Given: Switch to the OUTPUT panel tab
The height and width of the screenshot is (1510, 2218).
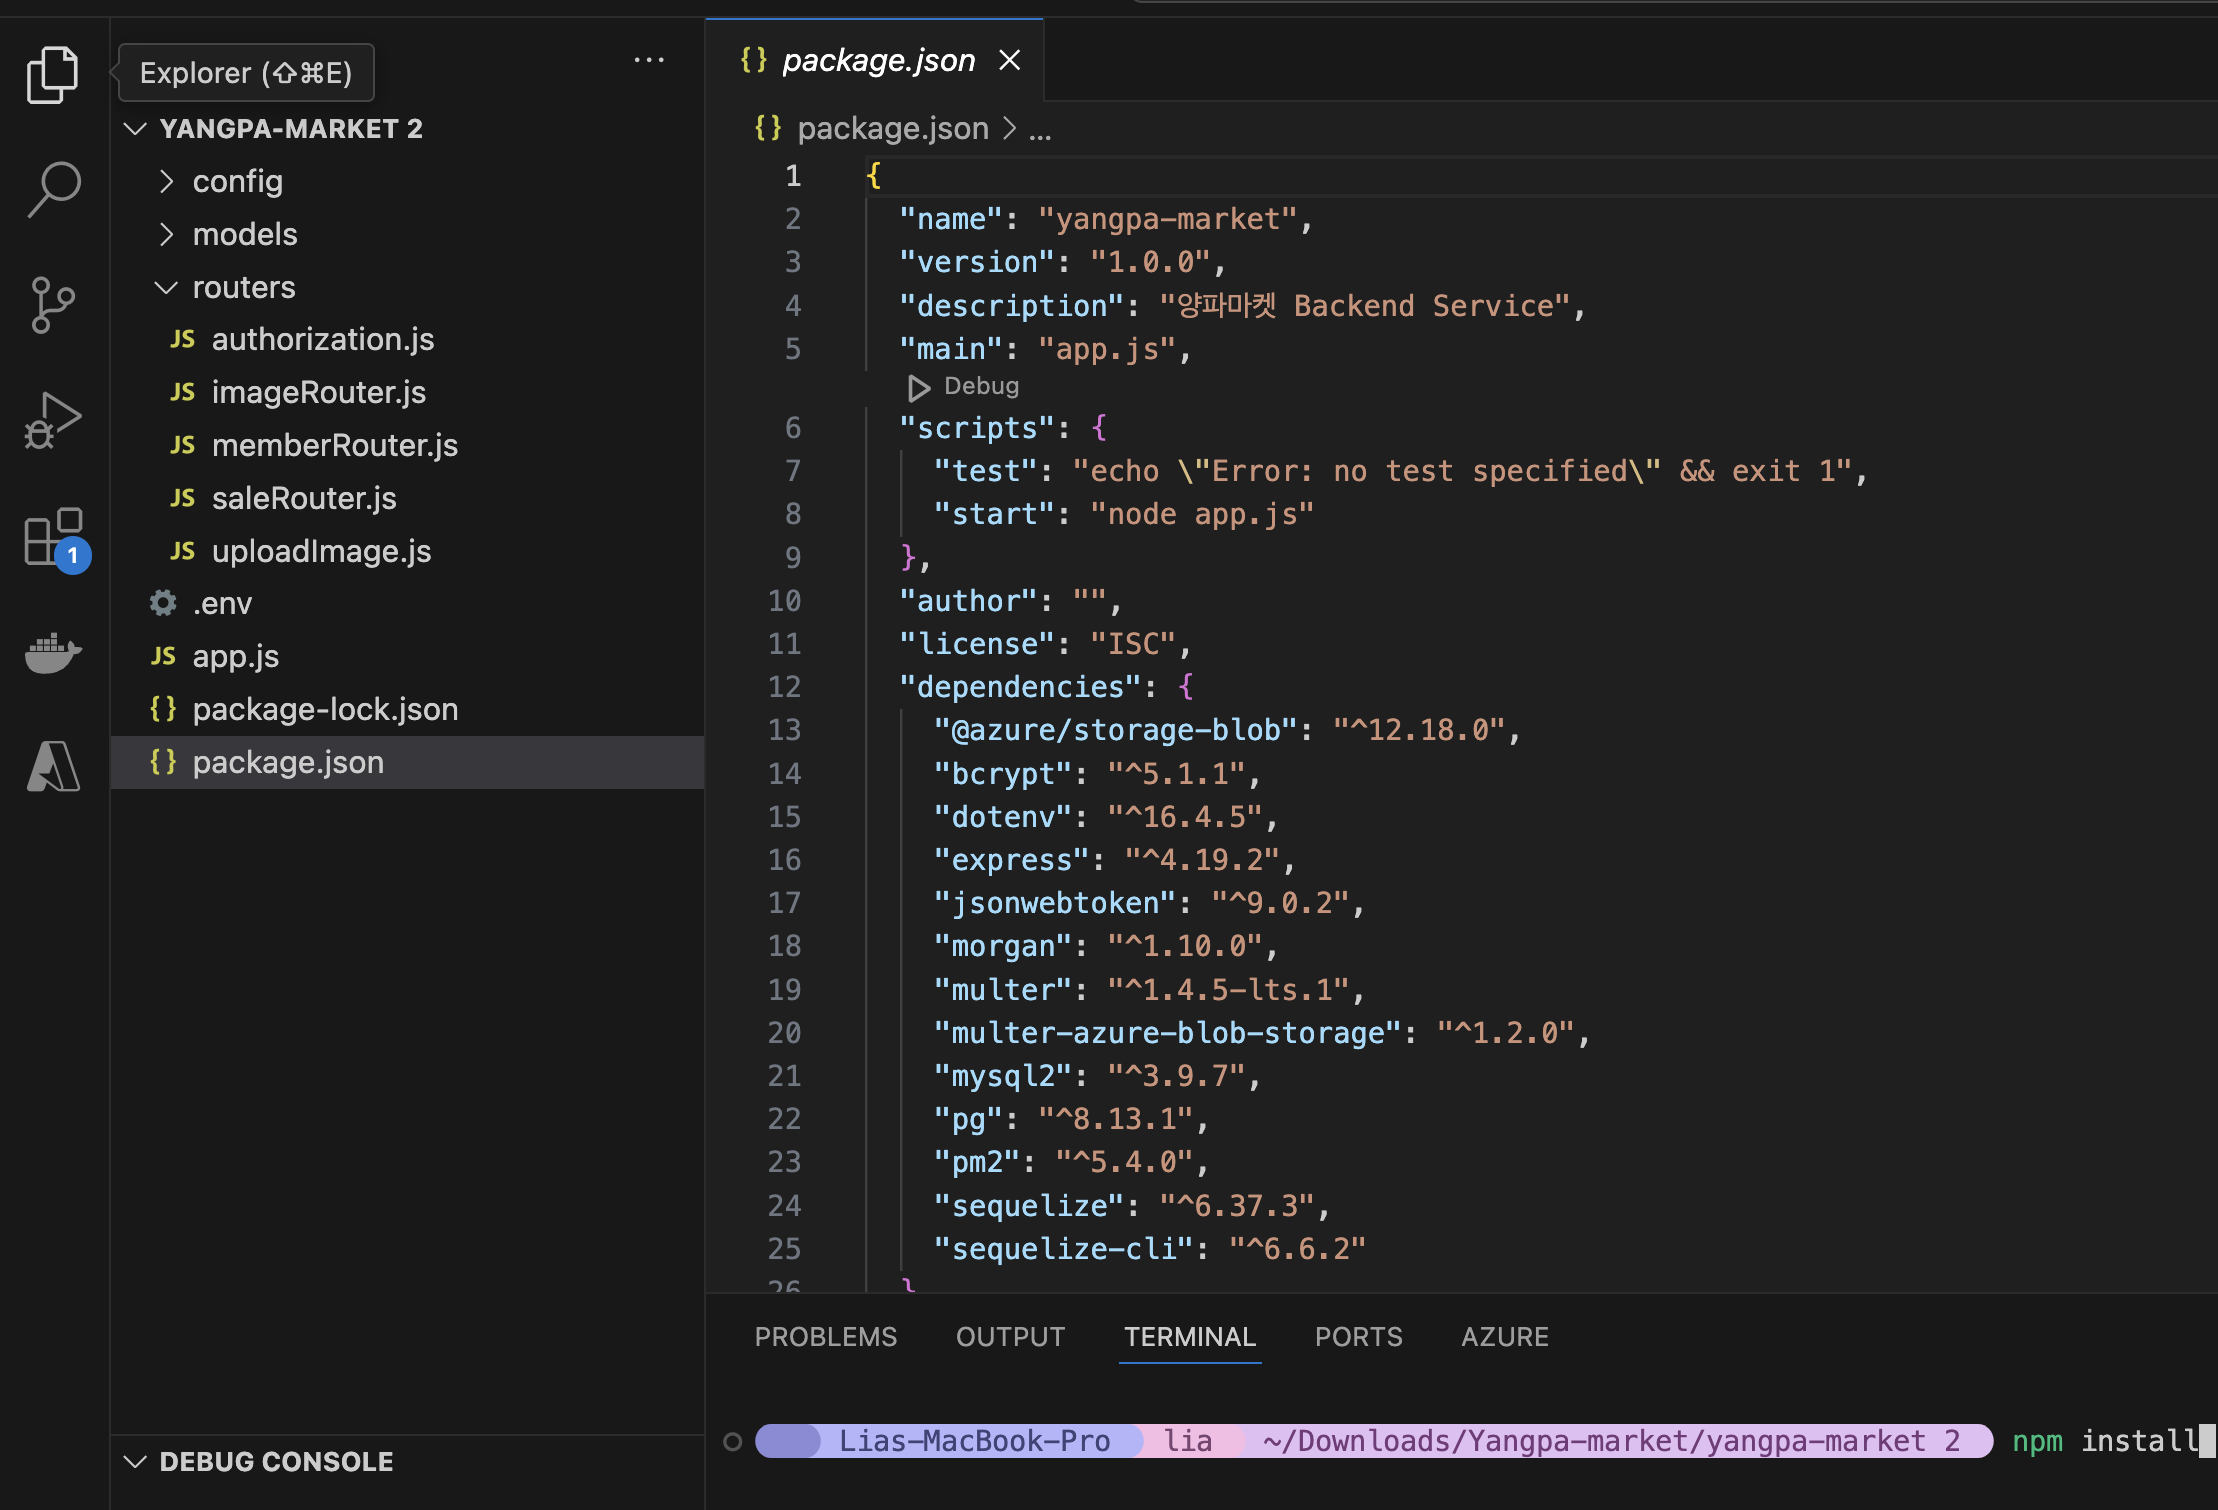Looking at the screenshot, I should point(1010,1337).
